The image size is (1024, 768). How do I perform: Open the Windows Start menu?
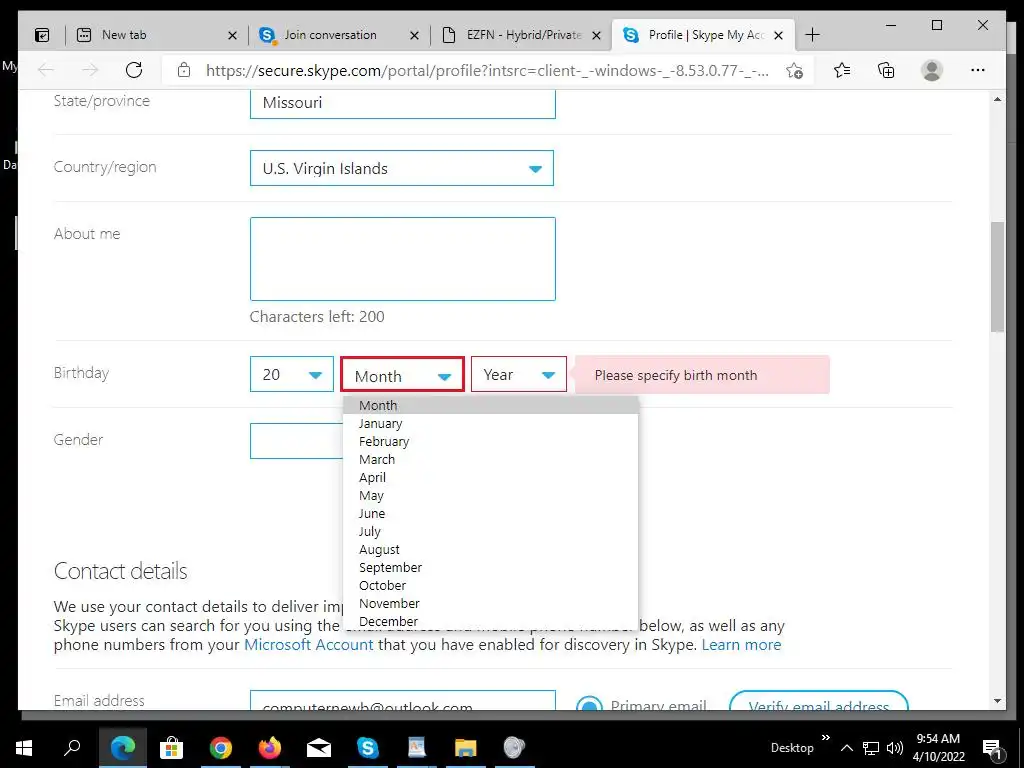24,748
